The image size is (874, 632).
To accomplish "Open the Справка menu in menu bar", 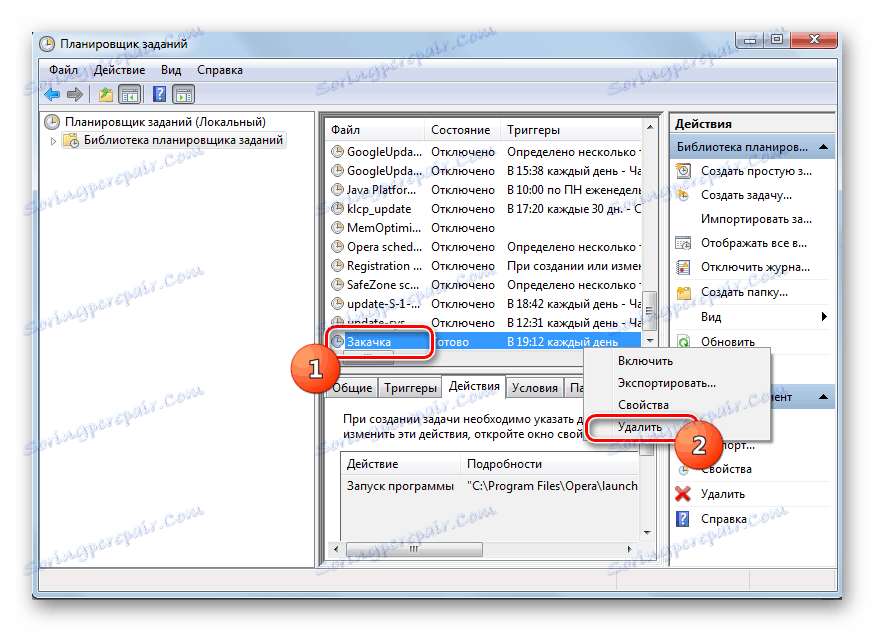I will point(220,70).
